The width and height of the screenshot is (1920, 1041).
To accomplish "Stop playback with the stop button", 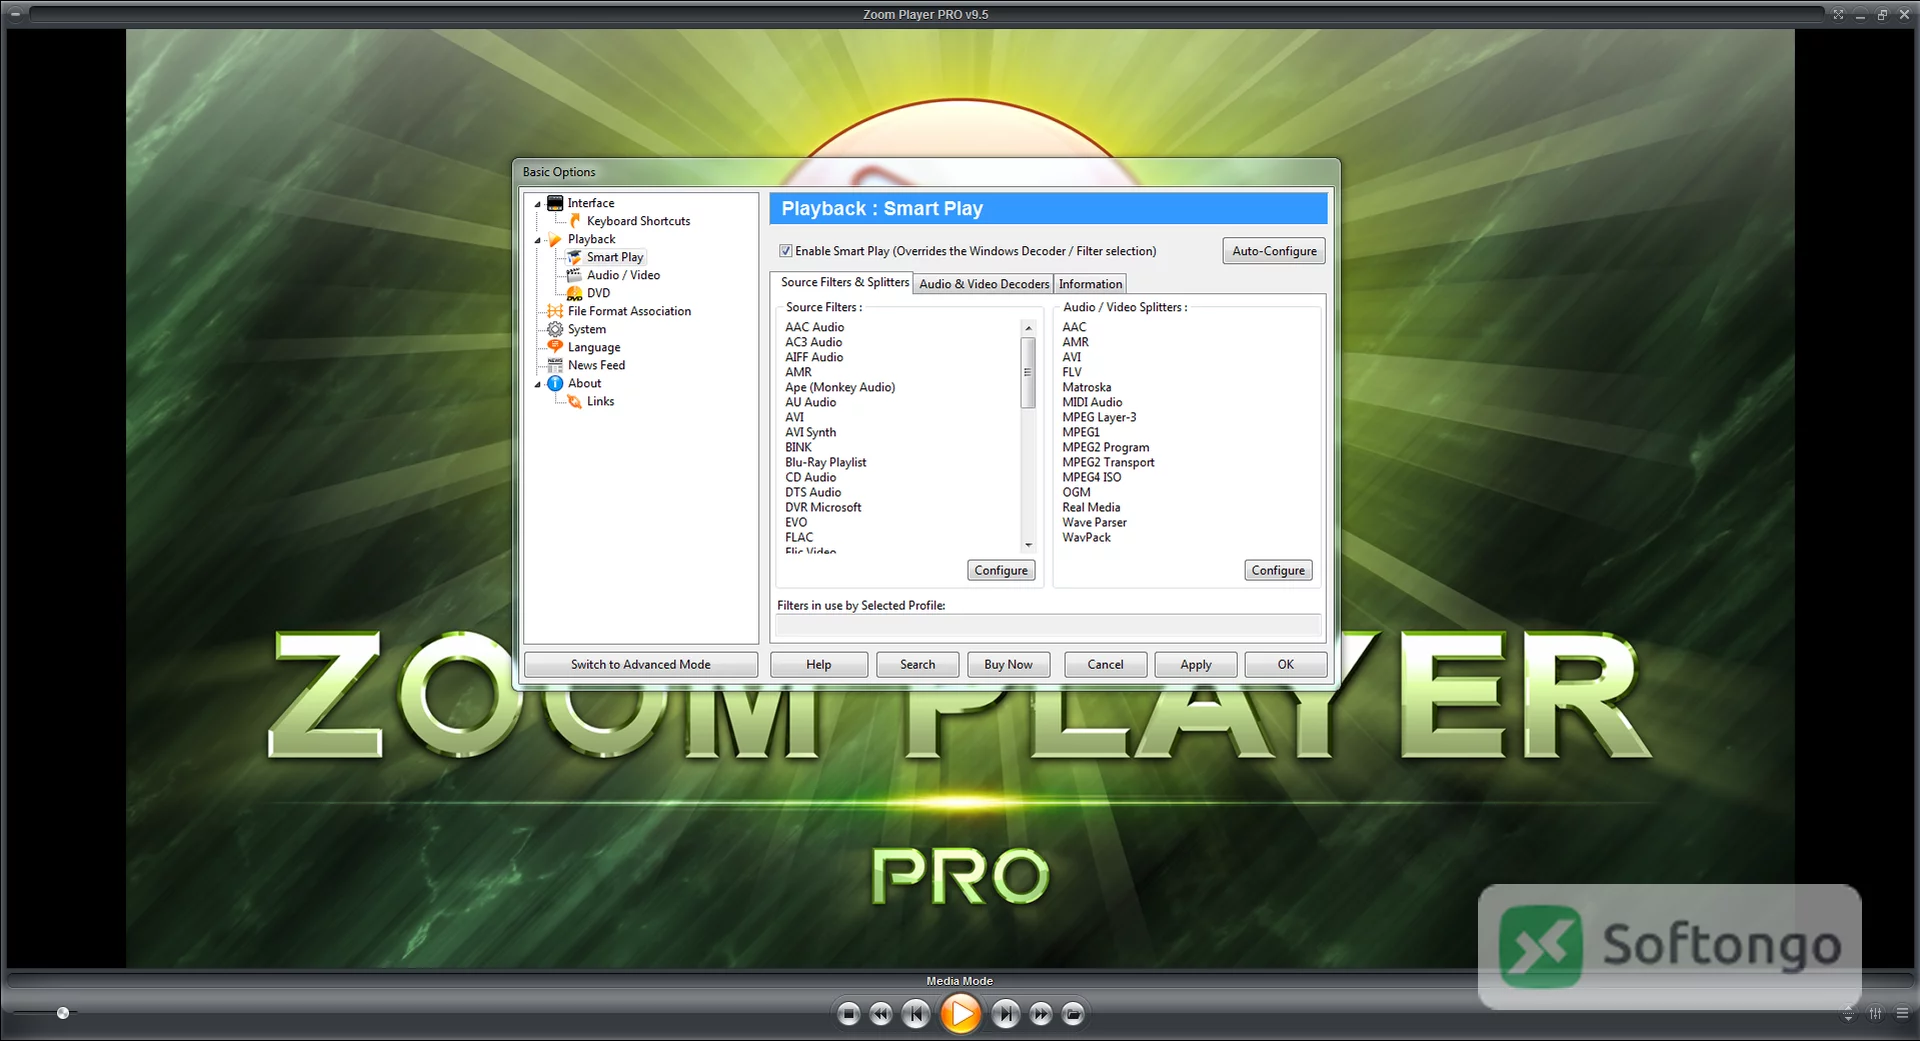I will [x=849, y=1014].
